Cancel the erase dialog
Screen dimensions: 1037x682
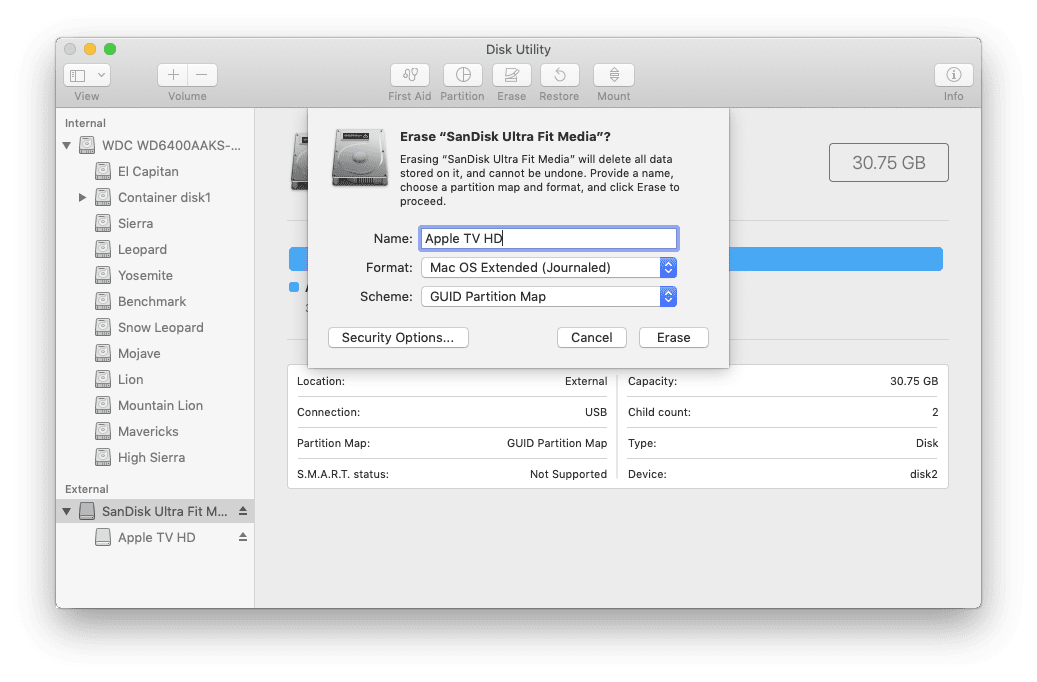591,337
